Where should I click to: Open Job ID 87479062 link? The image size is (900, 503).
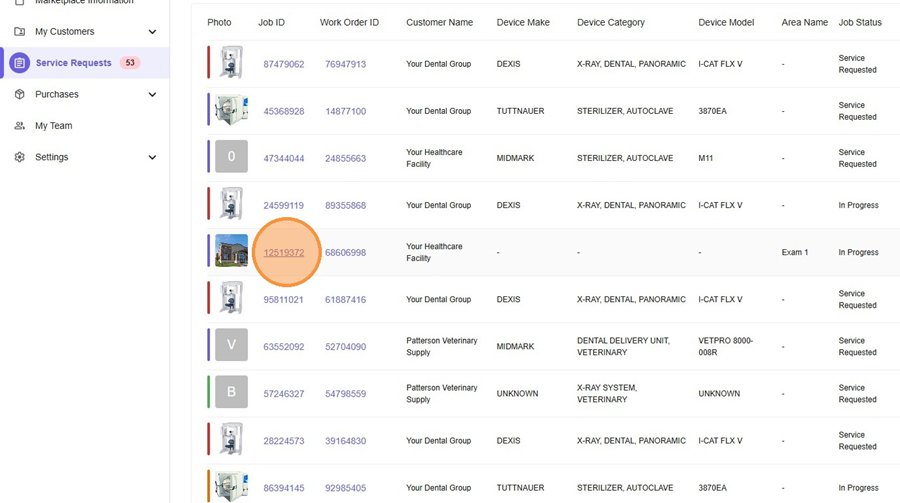284,64
